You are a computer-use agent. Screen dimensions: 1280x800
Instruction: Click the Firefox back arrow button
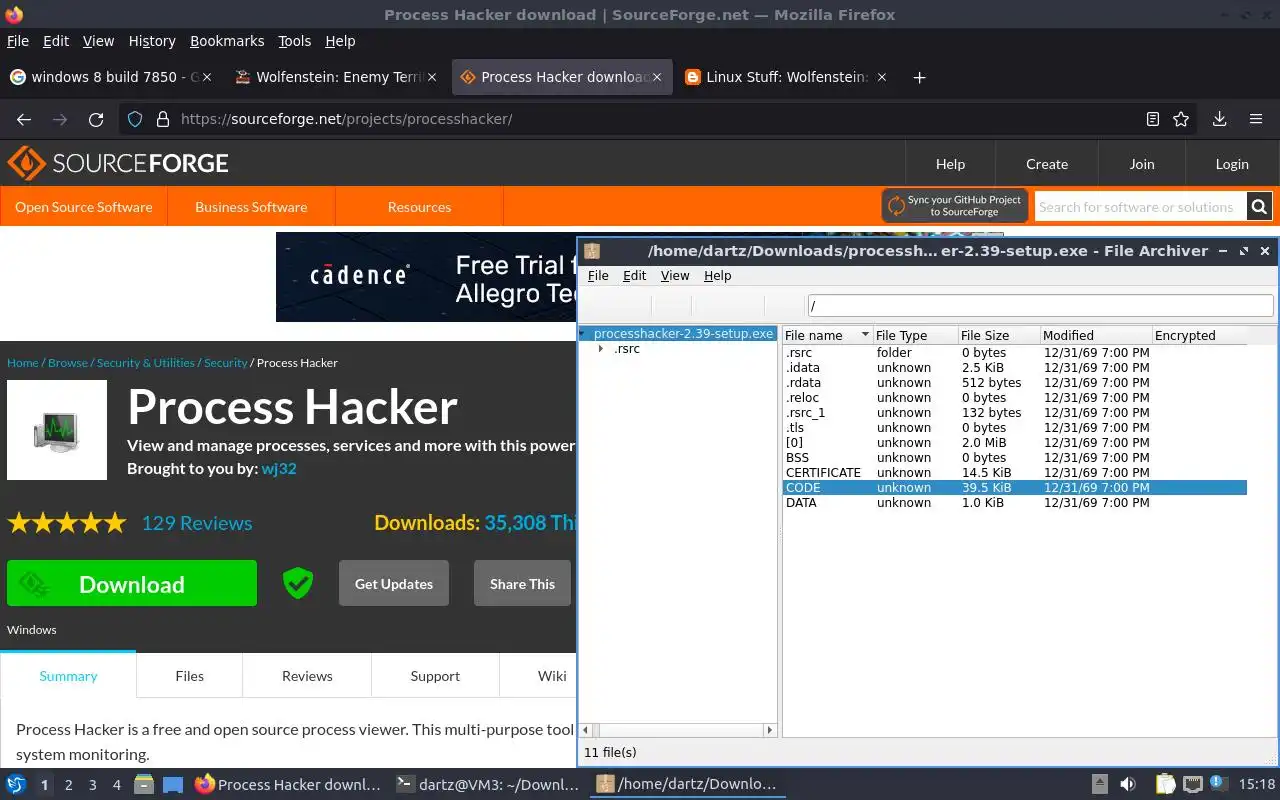coord(24,119)
